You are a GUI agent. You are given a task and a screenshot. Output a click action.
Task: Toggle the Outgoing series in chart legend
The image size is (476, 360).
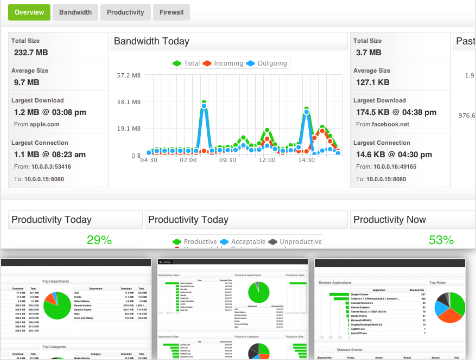click(x=267, y=63)
